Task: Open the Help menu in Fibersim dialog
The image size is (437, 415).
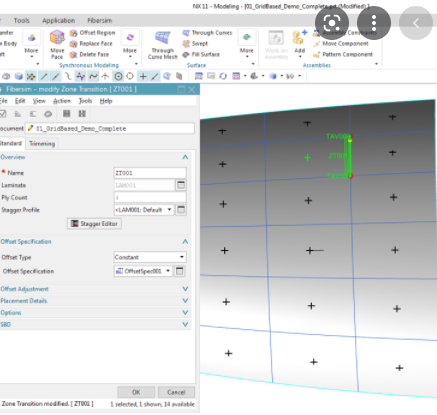Action: [x=106, y=101]
